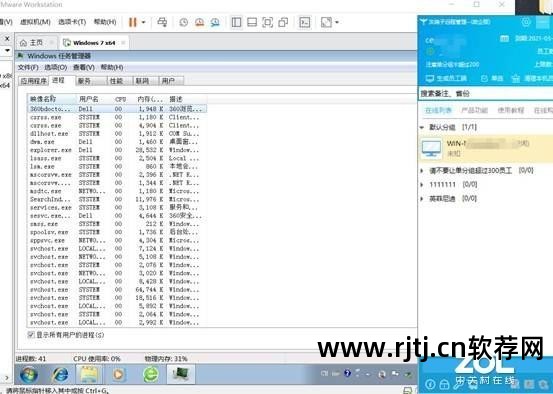Click the revert to snapshot icon
Viewport: 553px width, 394px height.
(200, 22)
